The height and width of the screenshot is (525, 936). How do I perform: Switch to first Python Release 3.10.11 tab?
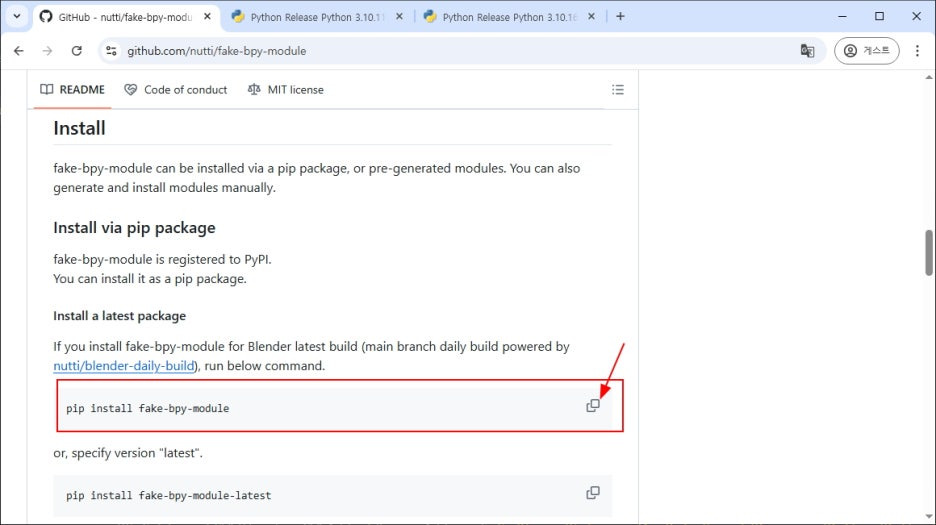(x=318, y=17)
